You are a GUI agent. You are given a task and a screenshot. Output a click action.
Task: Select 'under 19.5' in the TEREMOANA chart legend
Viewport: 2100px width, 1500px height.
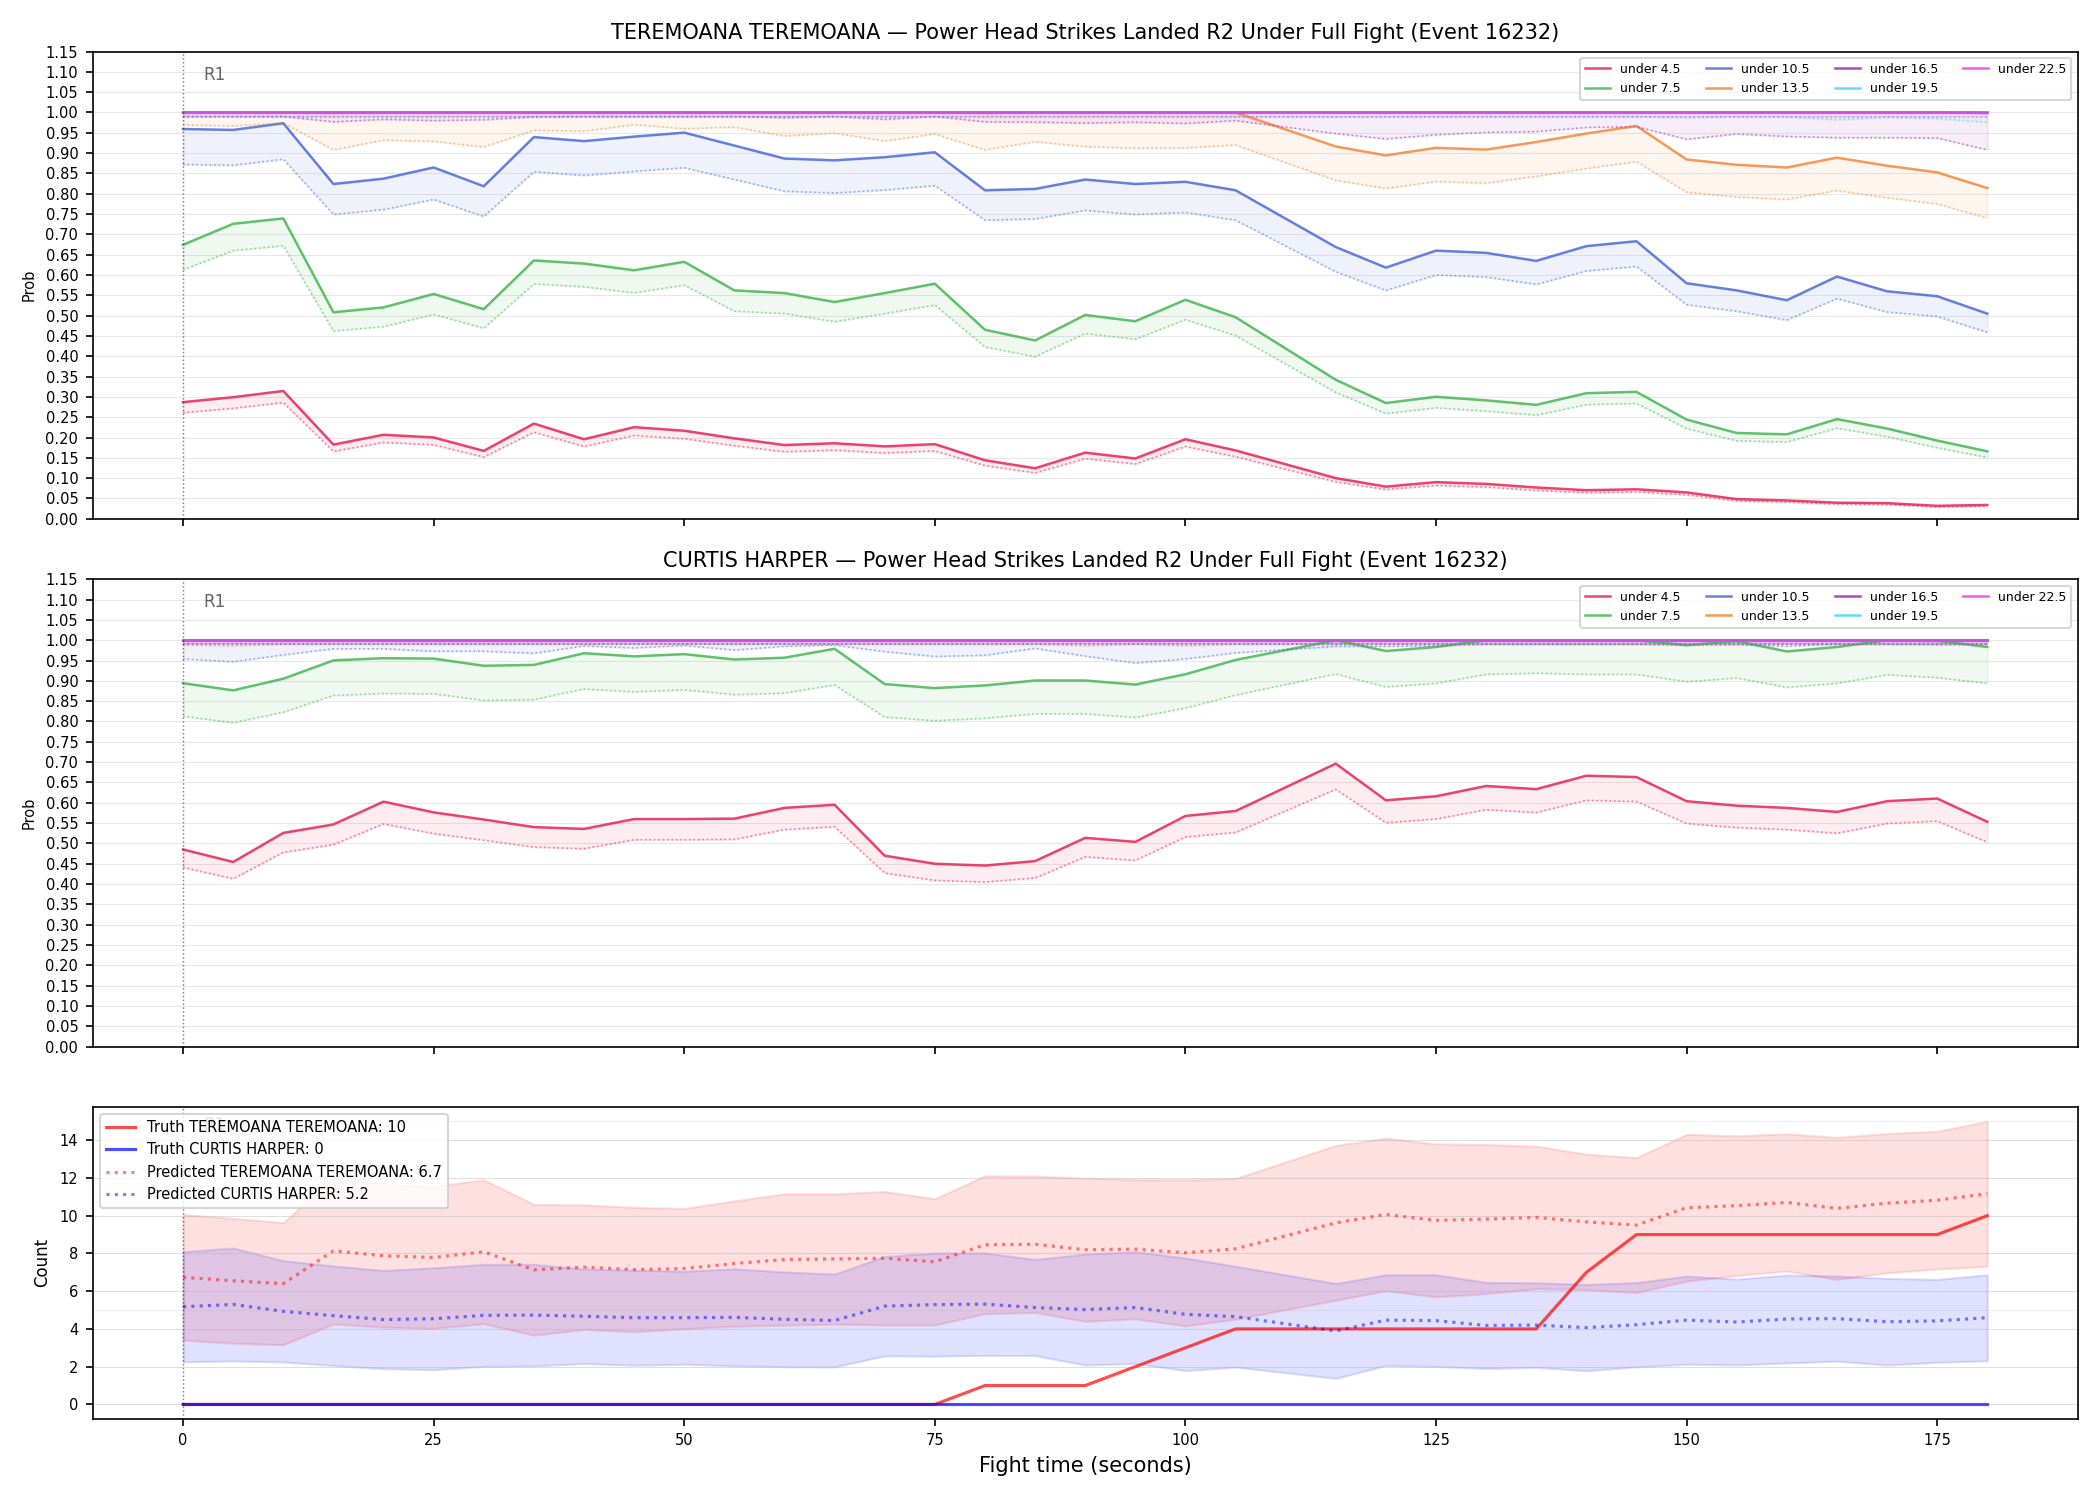click(x=1887, y=88)
